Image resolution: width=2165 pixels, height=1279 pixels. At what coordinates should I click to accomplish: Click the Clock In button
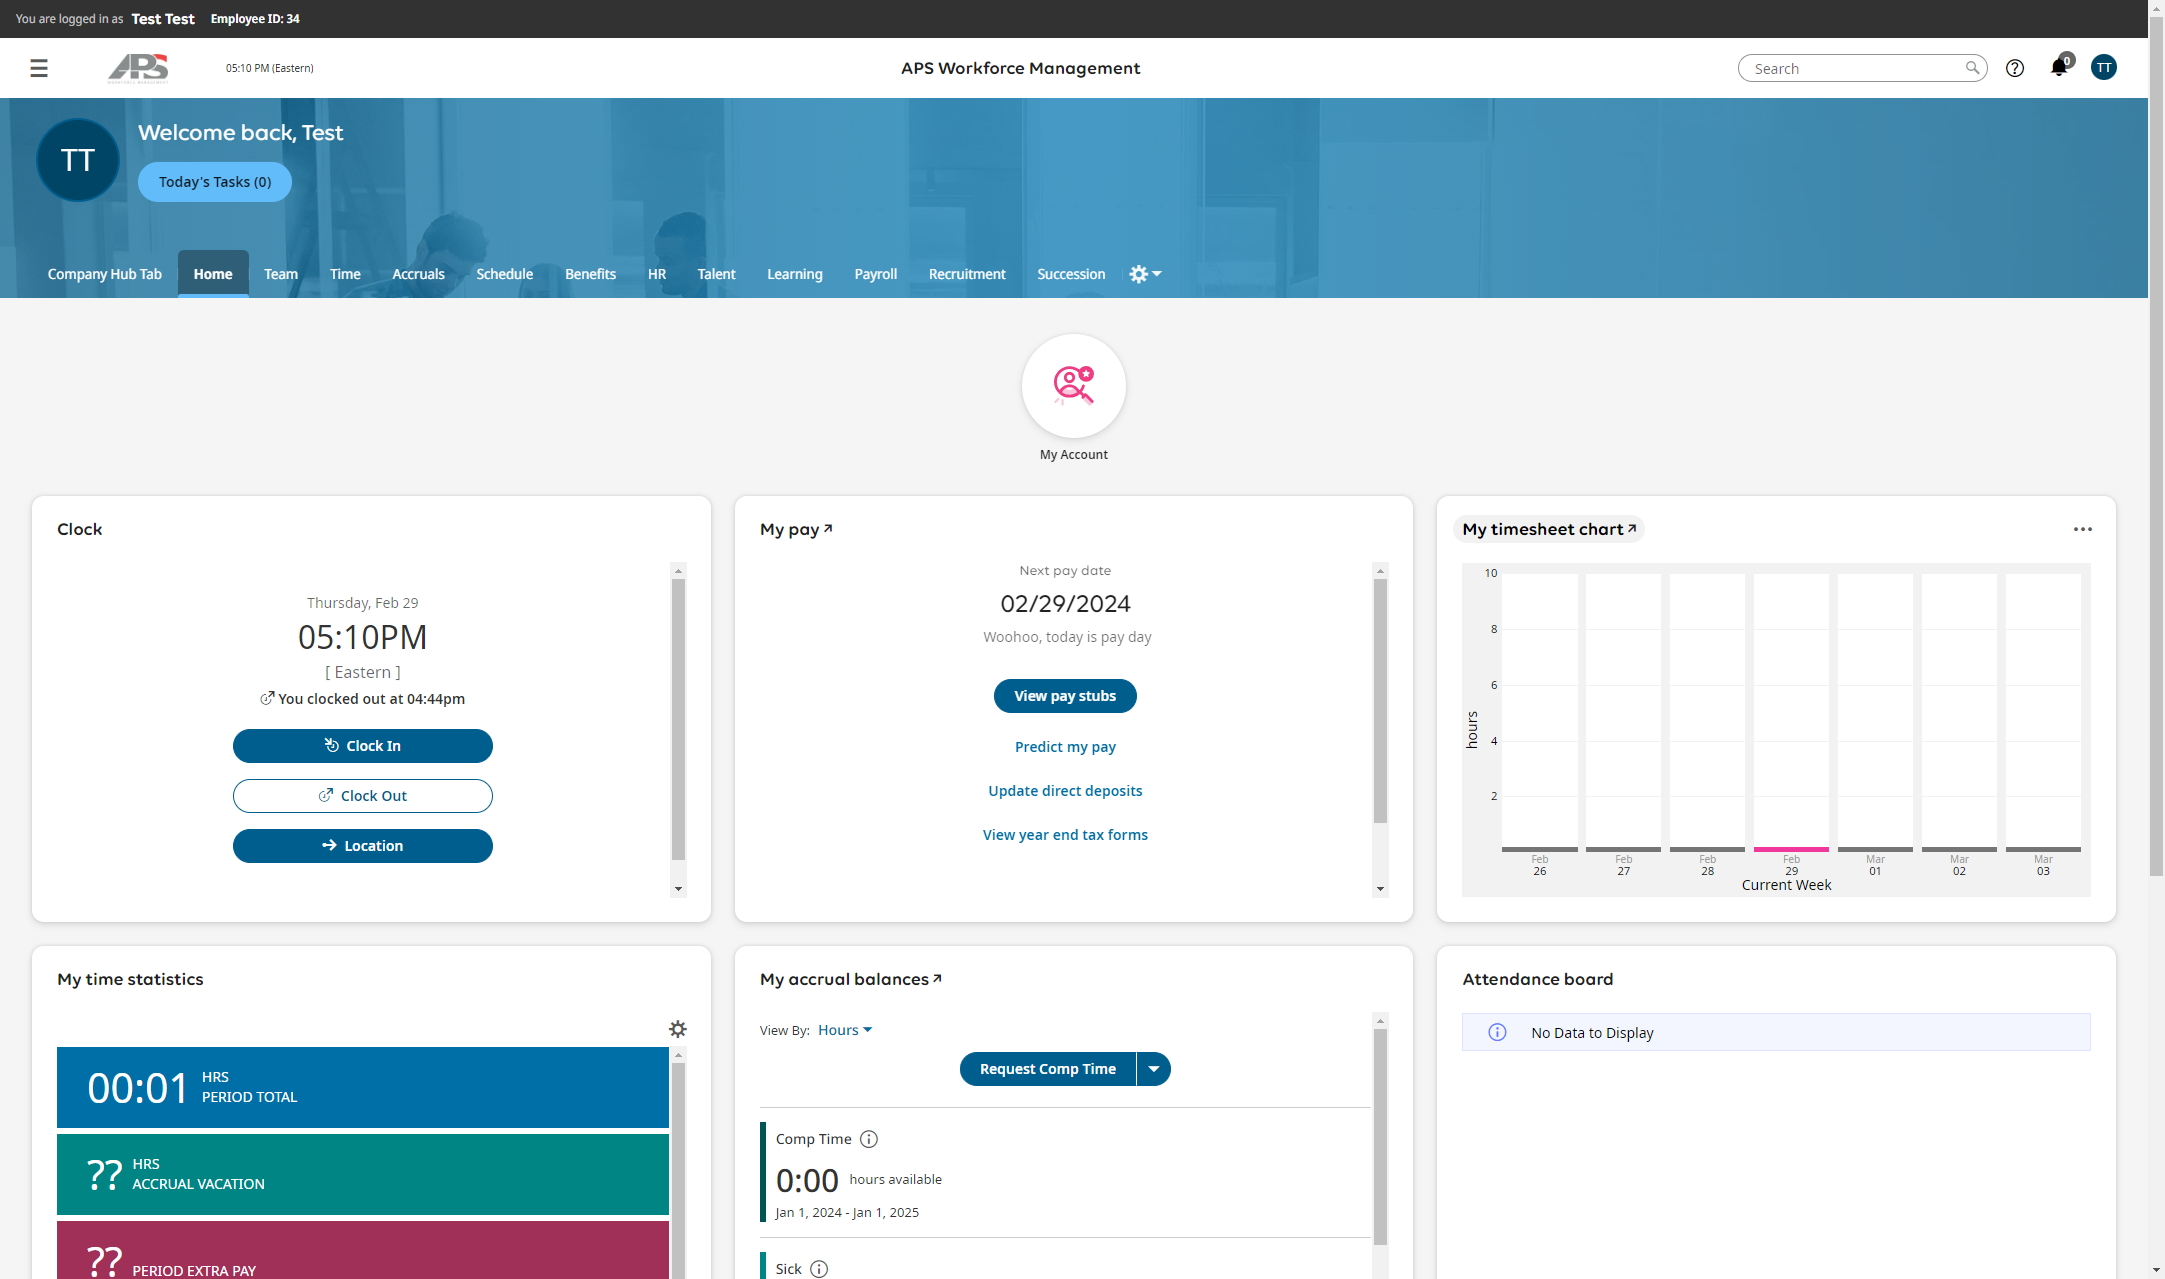click(363, 746)
